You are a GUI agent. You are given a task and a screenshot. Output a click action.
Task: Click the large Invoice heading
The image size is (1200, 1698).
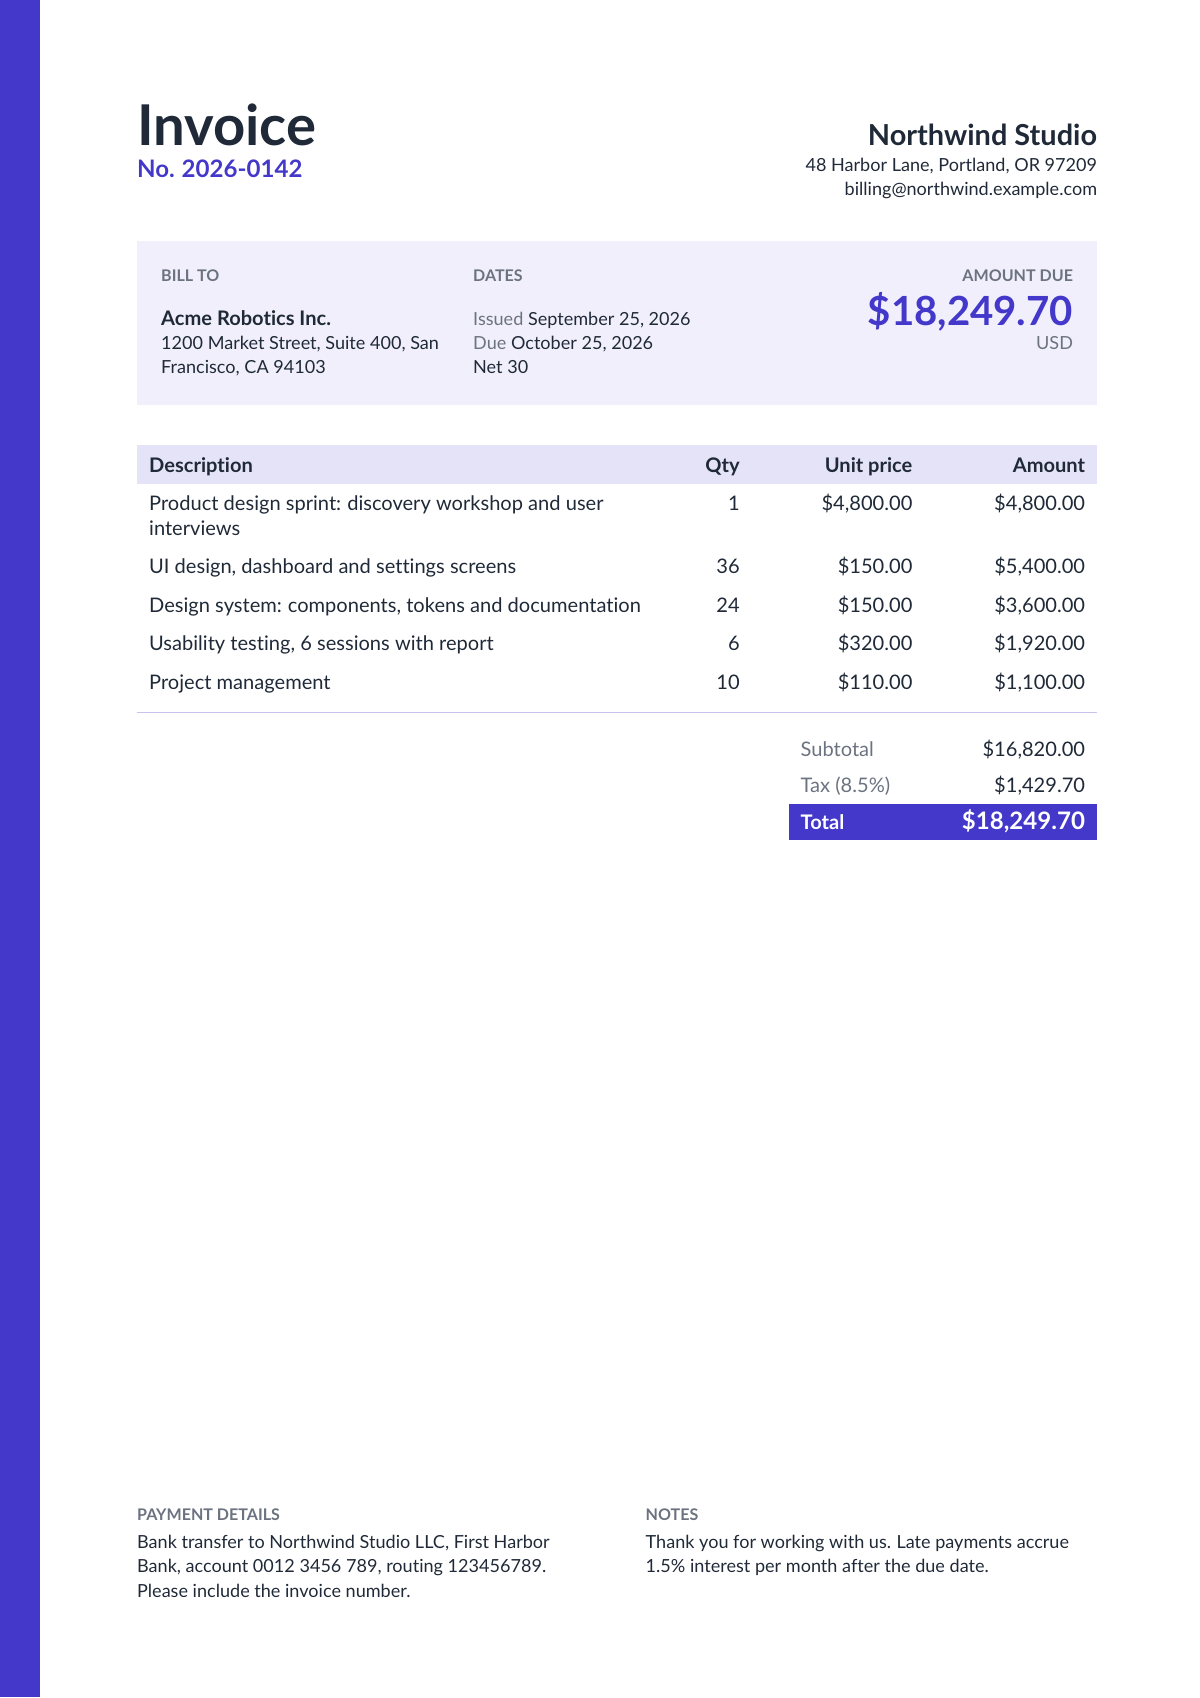point(226,126)
